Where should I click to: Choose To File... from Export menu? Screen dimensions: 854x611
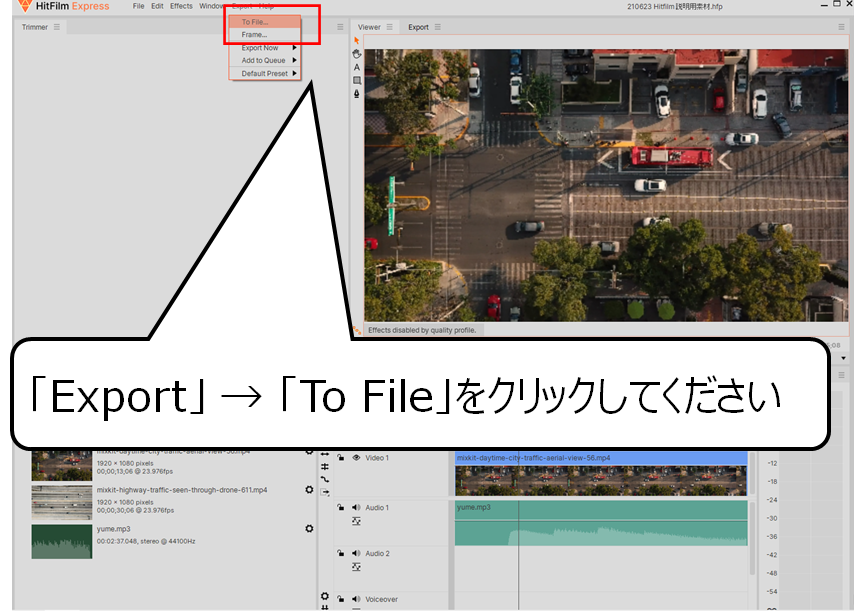[x=265, y=22]
